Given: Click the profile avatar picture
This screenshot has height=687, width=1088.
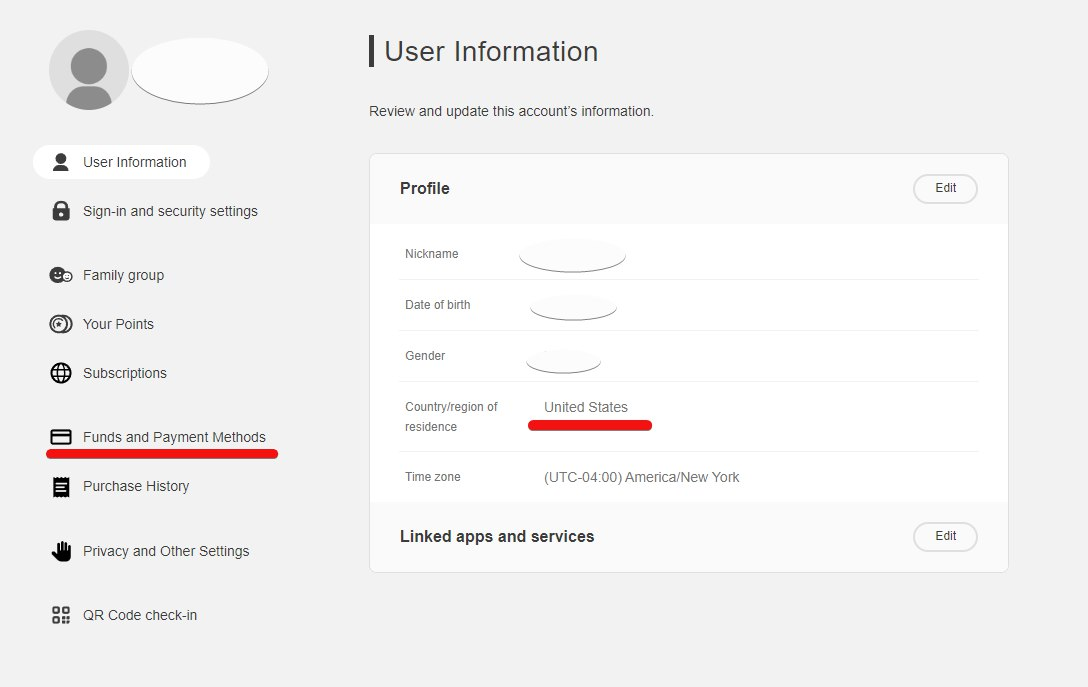Looking at the screenshot, I should click(89, 70).
